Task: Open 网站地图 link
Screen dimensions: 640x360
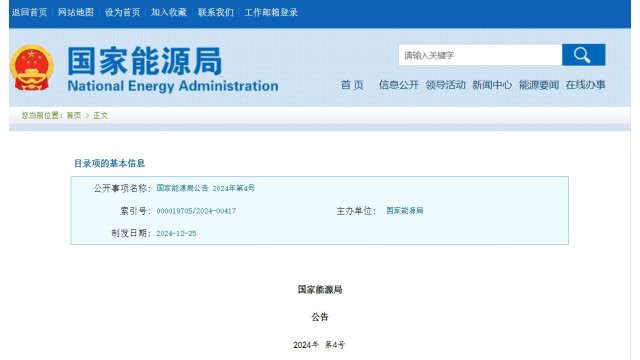Action: point(76,12)
